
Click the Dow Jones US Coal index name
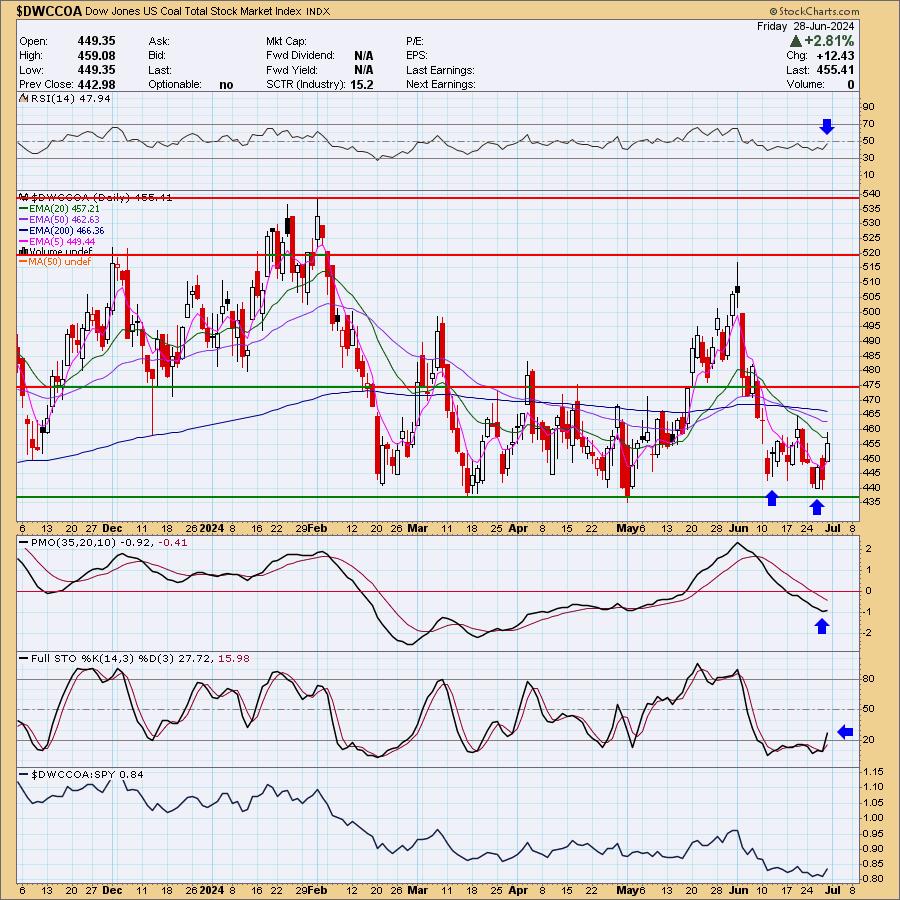pyautogui.click(x=193, y=11)
